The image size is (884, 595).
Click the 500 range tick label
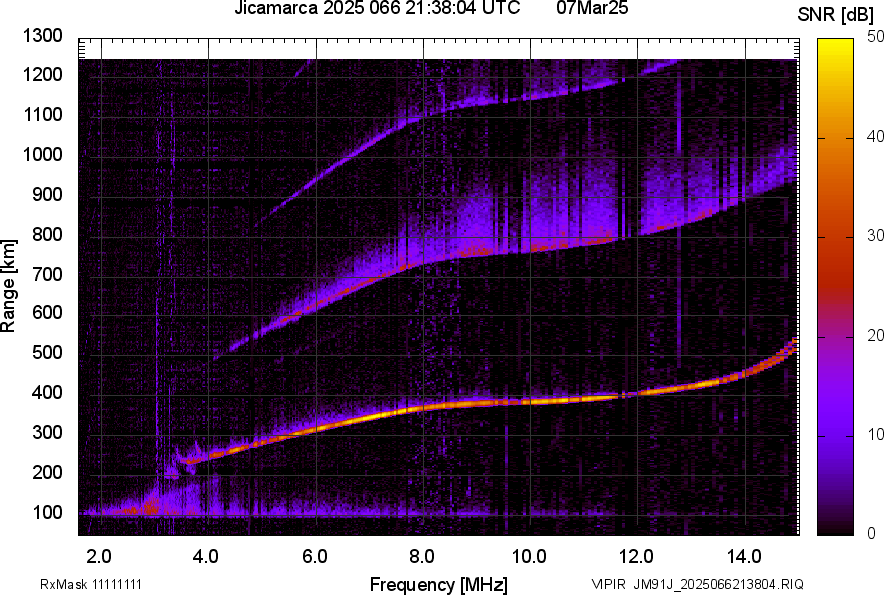pyautogui.click(x=46, y=353)
